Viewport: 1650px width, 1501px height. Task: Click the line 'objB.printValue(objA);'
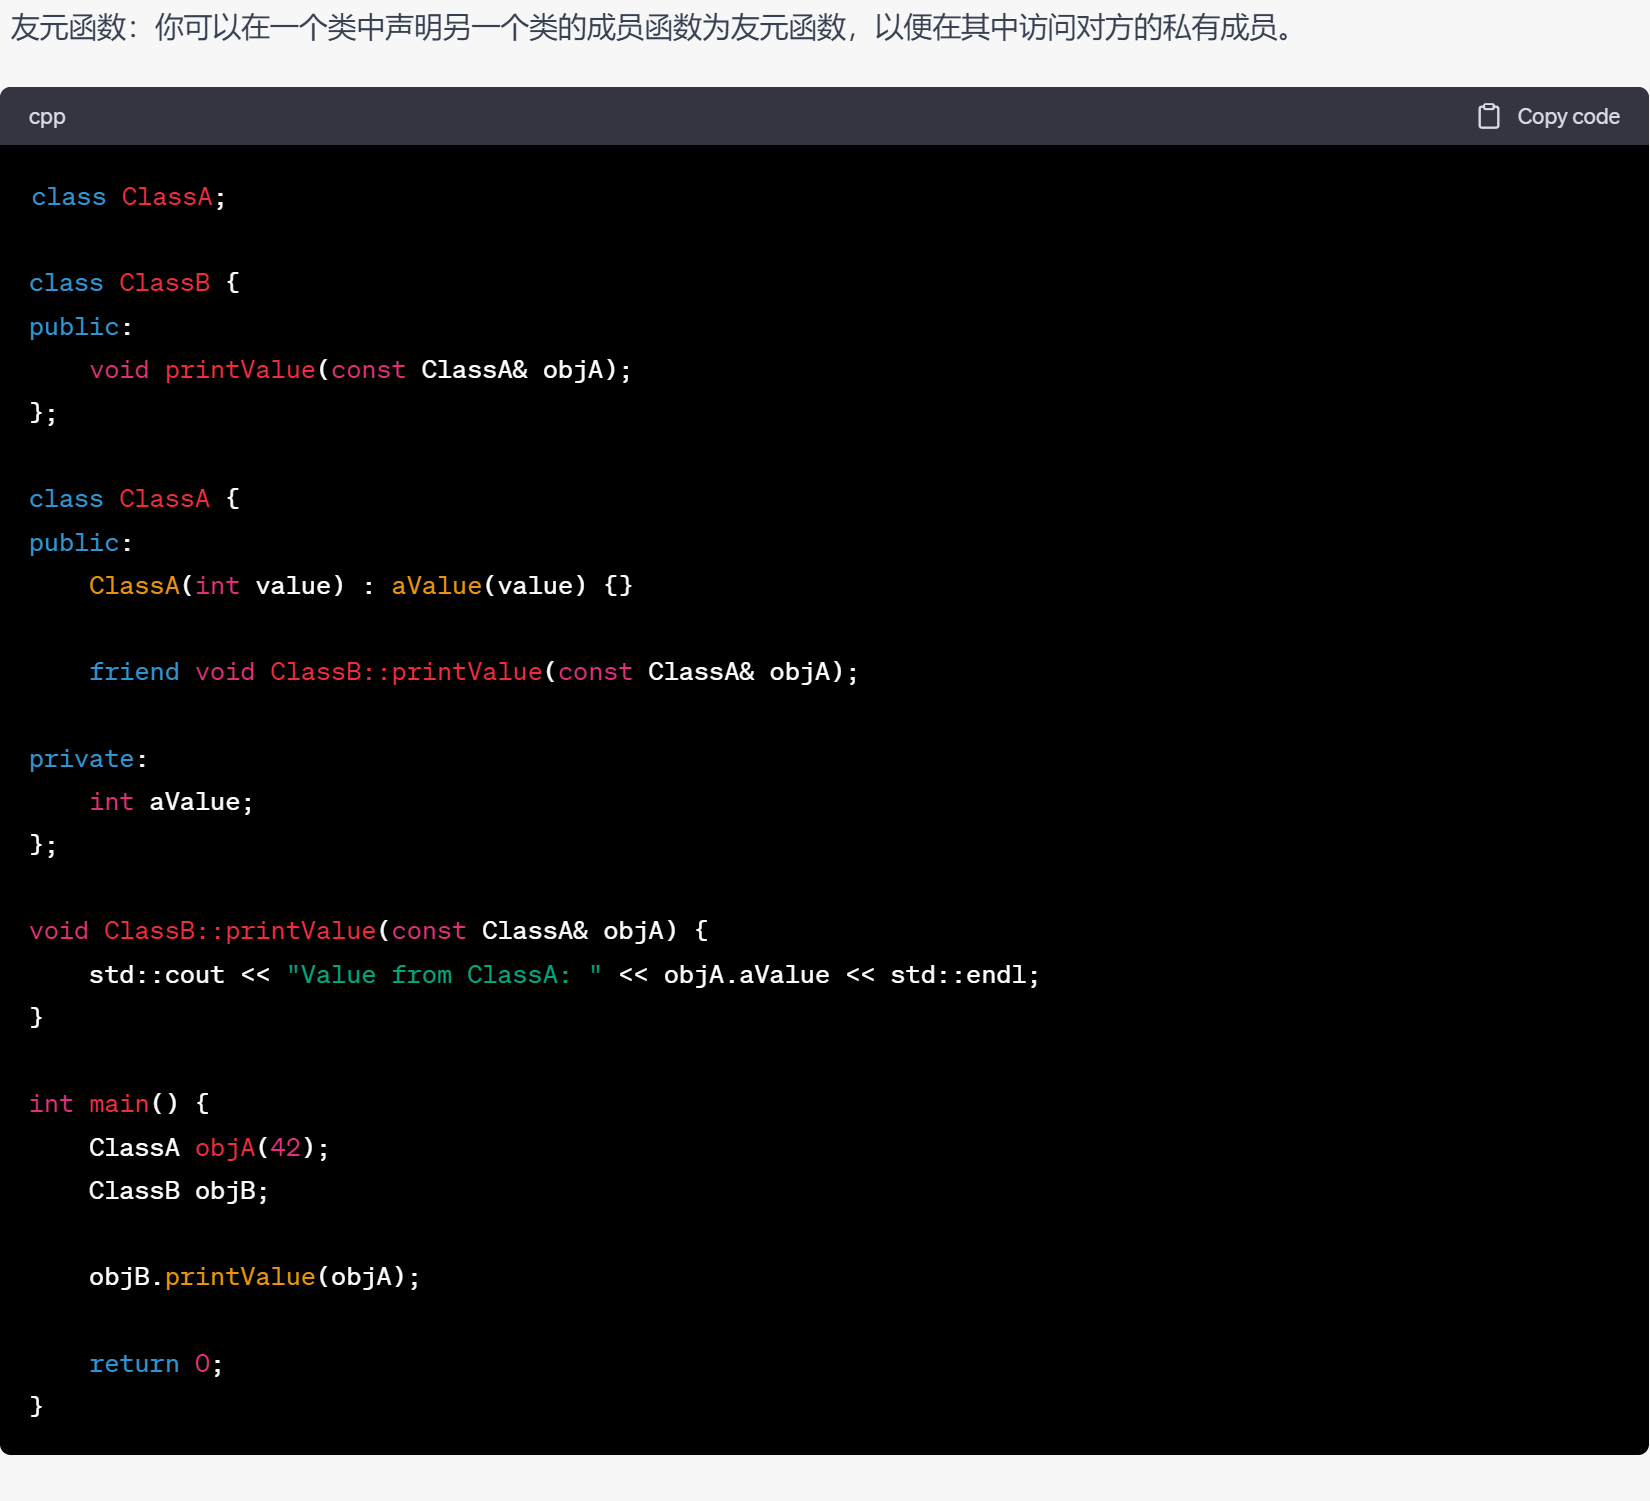(x=255, y=1277)
